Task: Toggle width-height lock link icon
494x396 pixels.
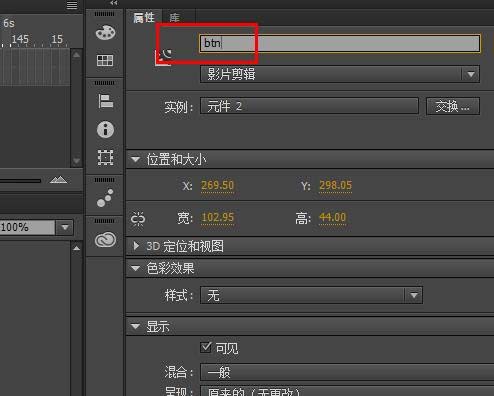Action: pos(138,219)
